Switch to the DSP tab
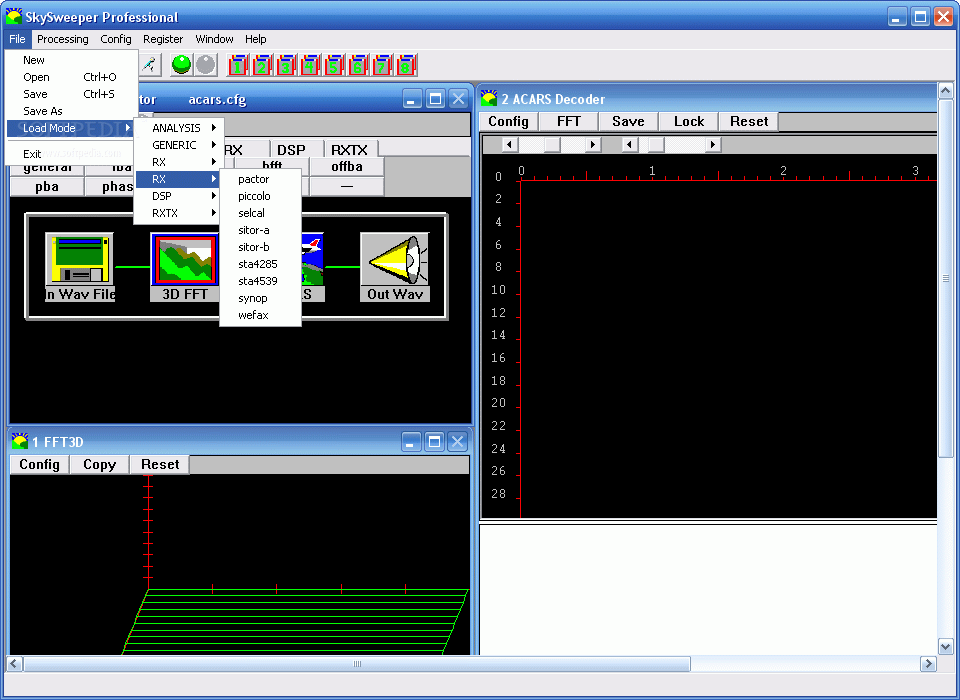Image resolution: width=960 pixels, height=700 pixels. pos(297,149)
